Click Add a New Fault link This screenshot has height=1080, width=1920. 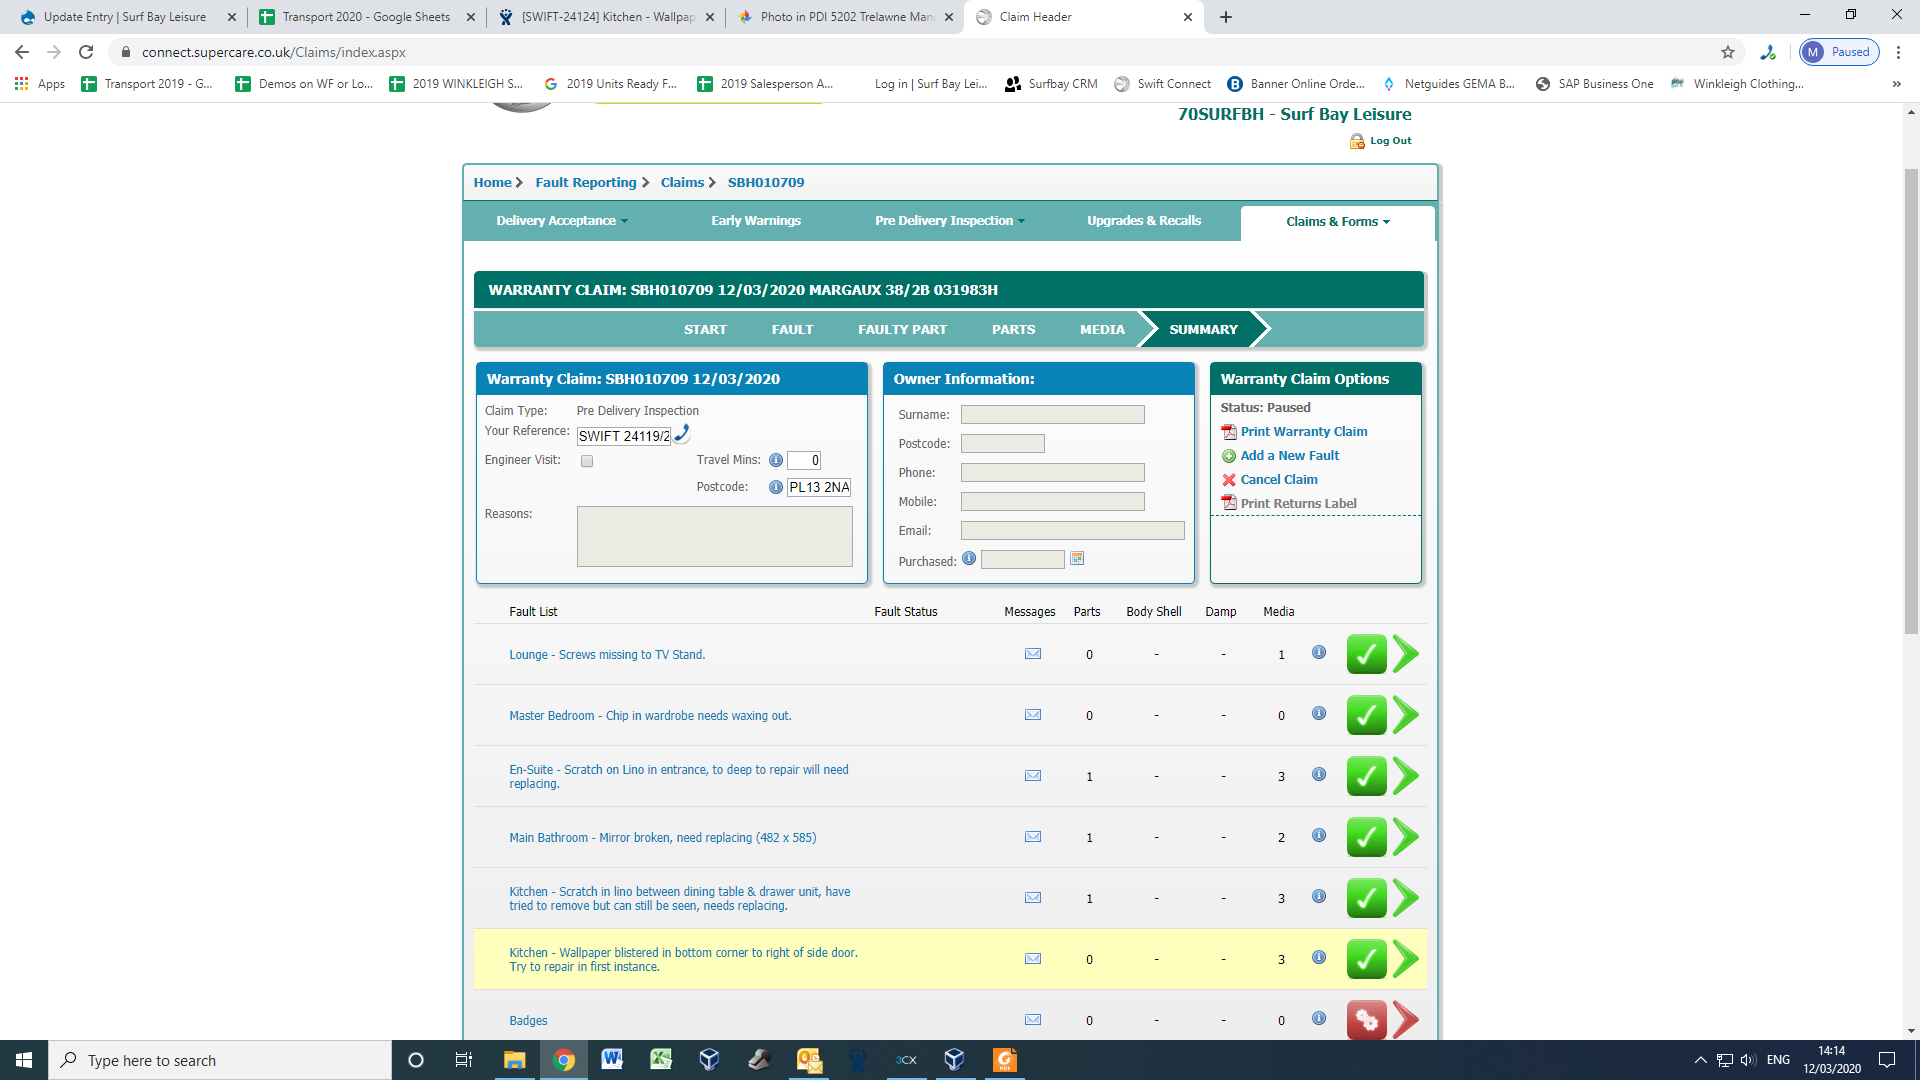click(1289, 456)
